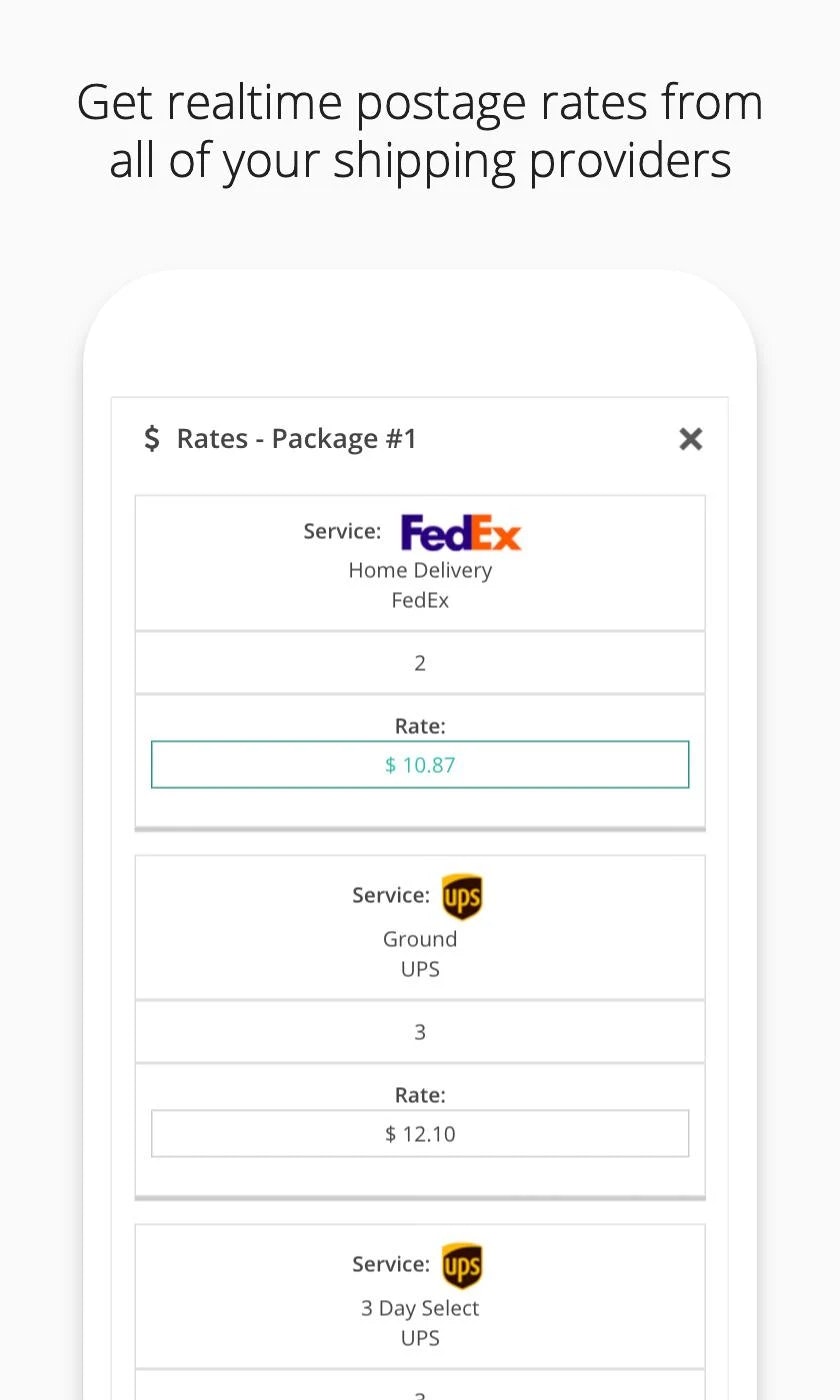Click the FedEx transit days value 2

[420, 663]
